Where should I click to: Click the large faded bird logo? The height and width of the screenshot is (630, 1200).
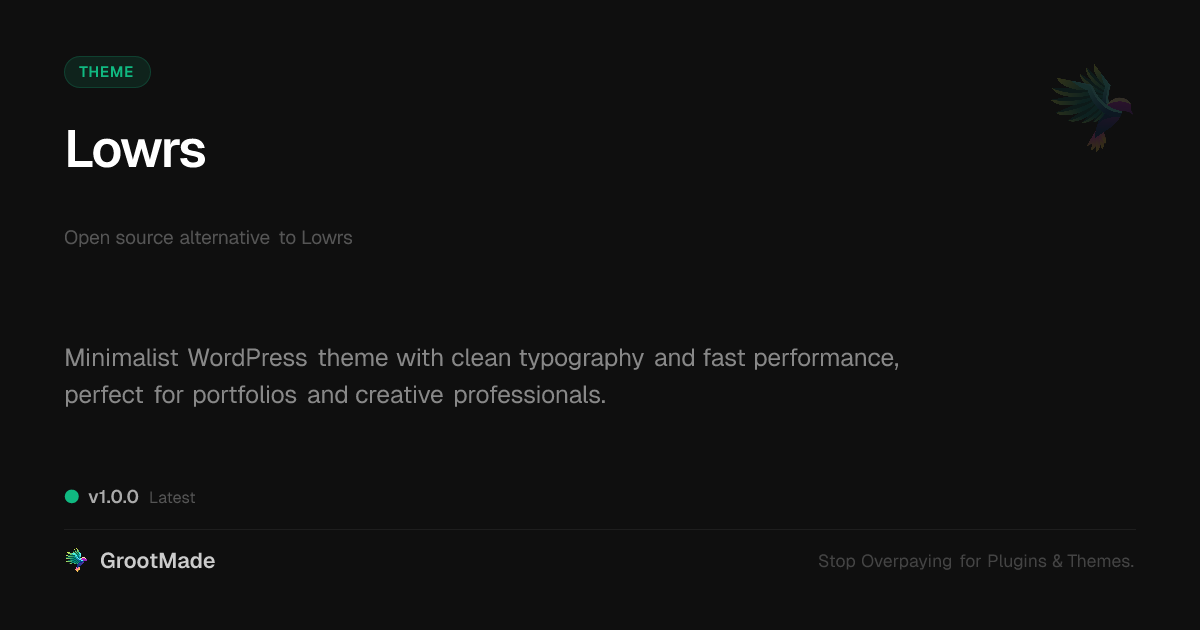pyautogui.click(x=1091, y=107)
